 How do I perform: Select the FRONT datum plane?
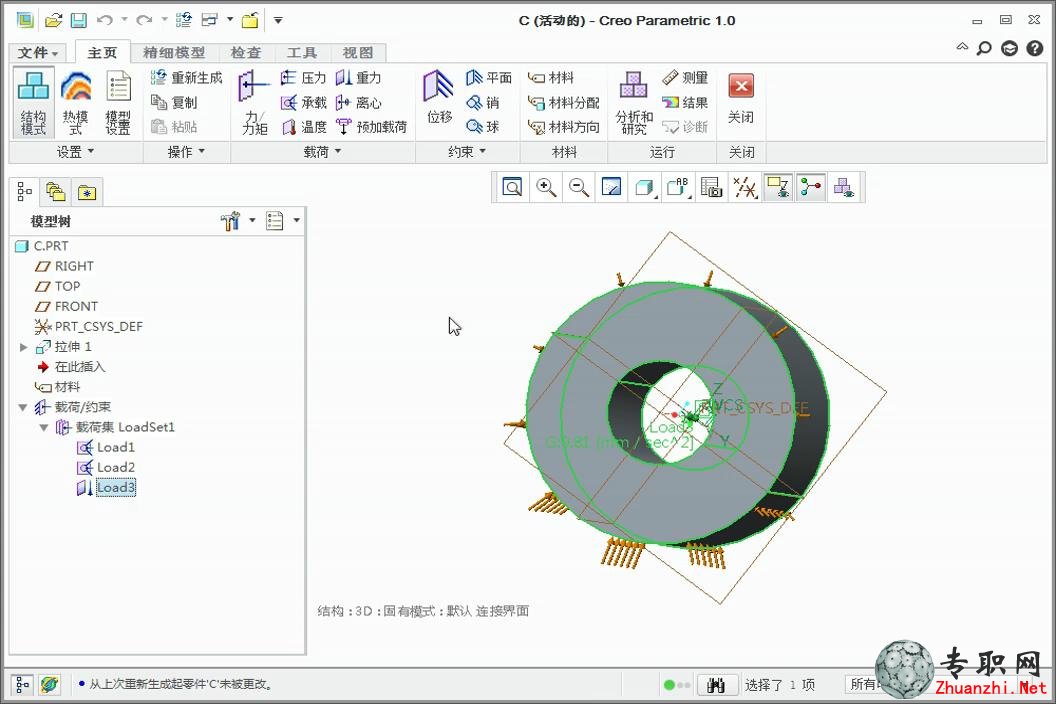[x=66, y=307]
